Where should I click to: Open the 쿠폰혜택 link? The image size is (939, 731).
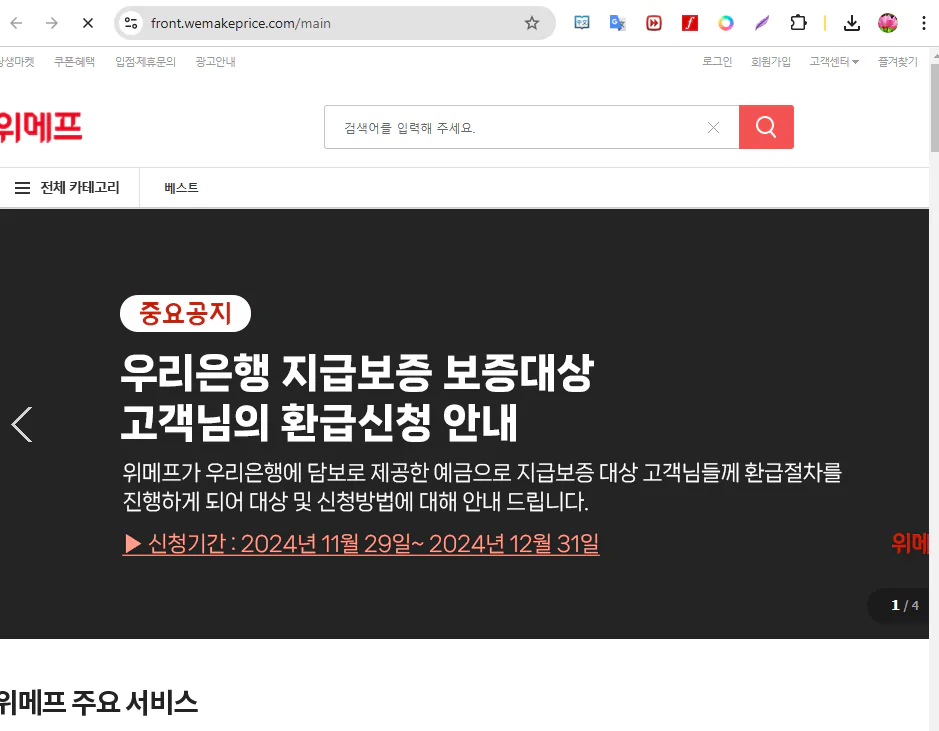click(74, 62)
